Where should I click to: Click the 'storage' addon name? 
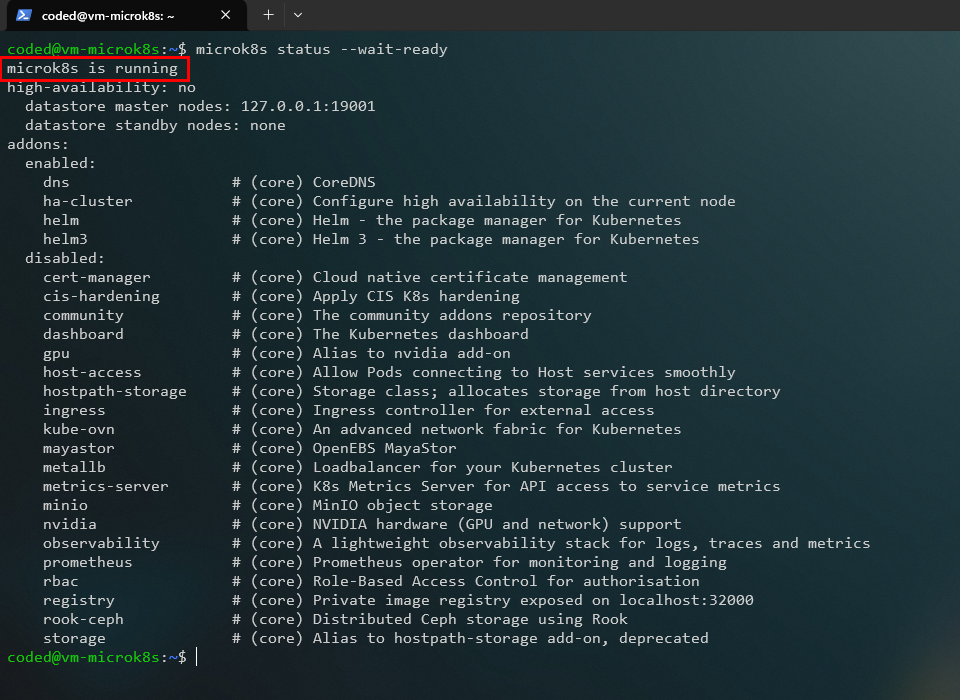74,638
